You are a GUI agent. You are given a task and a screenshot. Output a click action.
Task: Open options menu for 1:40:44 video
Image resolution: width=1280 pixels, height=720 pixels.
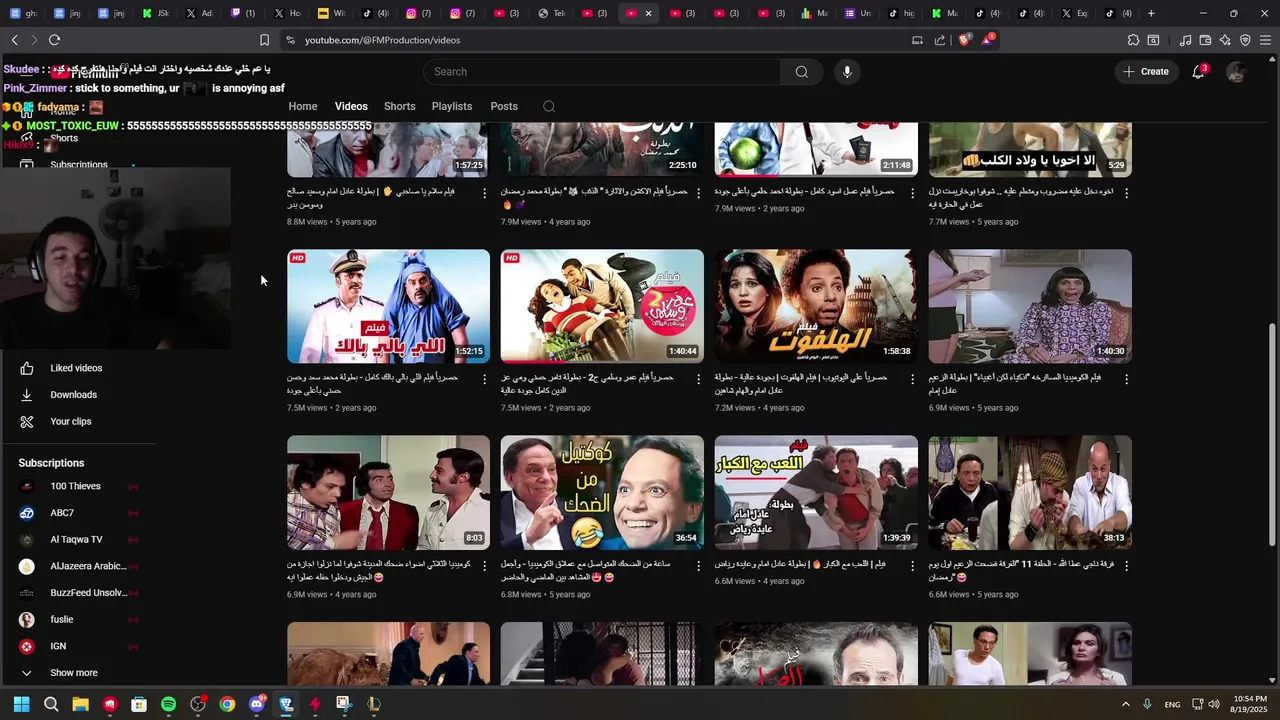coord(699,379)
